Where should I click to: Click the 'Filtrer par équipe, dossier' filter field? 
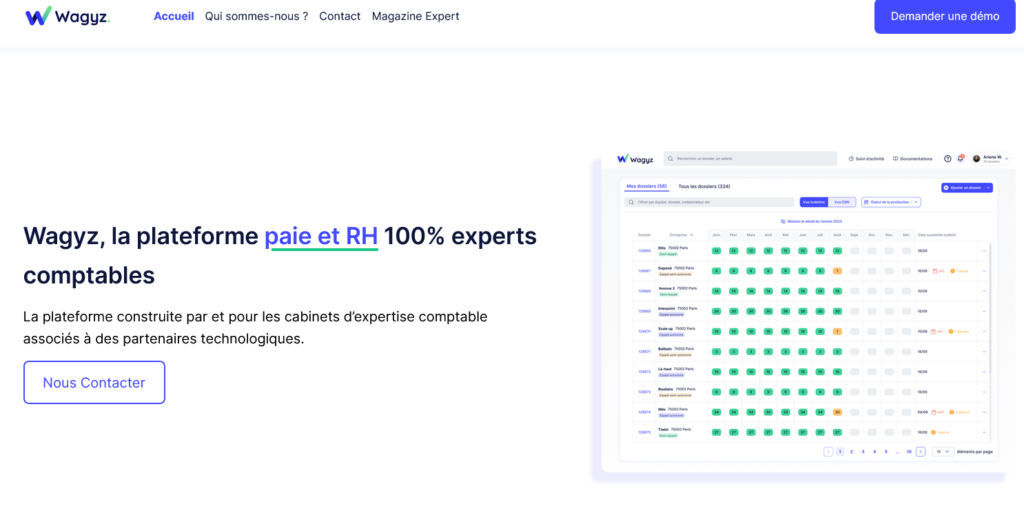coord(709,202)
